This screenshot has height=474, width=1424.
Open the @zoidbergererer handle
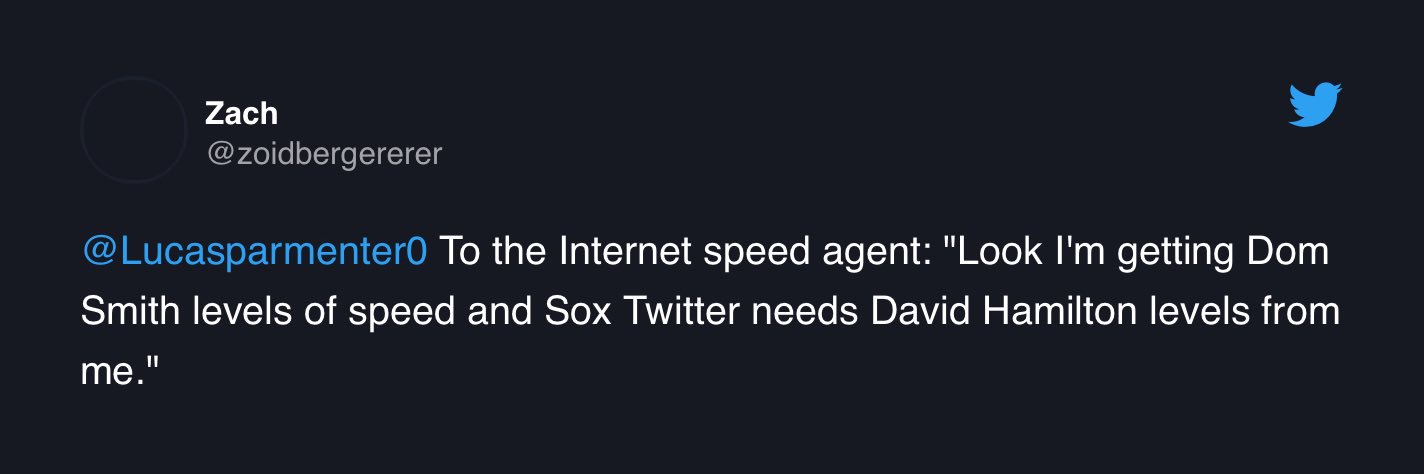tap(322, 155)
